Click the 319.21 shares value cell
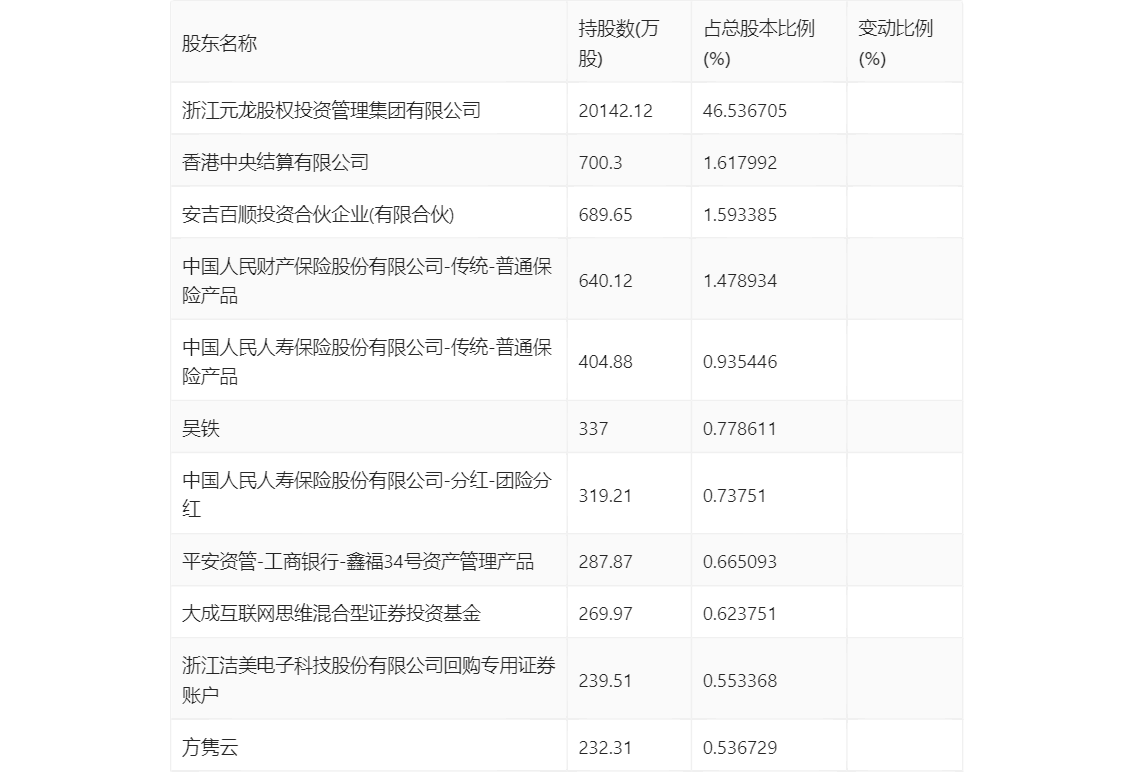1134x772 pixels. 605,495
